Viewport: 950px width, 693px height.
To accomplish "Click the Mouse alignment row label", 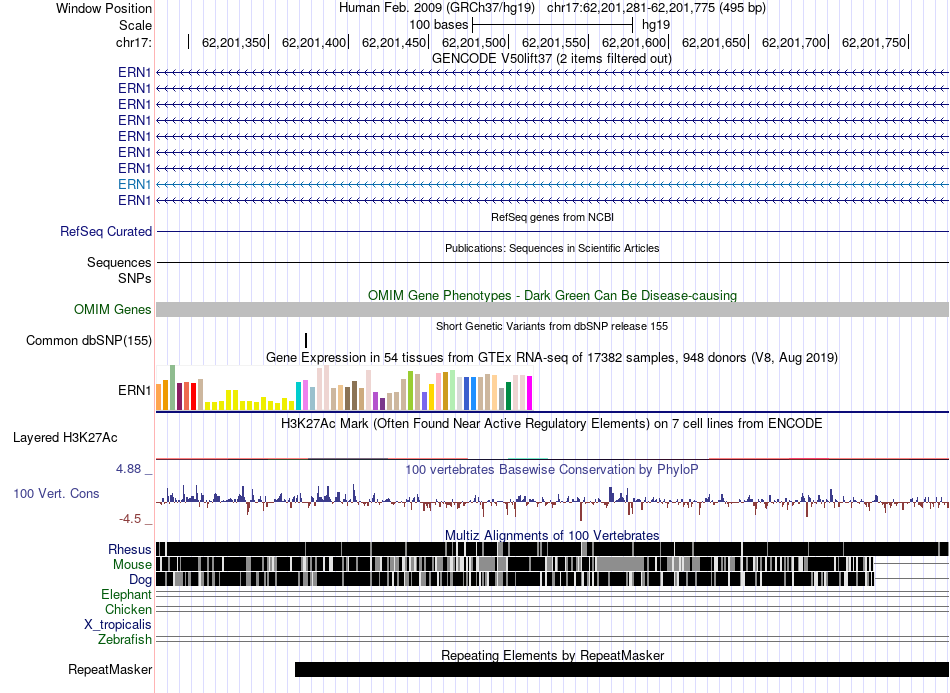I will (x=132, y=565).
